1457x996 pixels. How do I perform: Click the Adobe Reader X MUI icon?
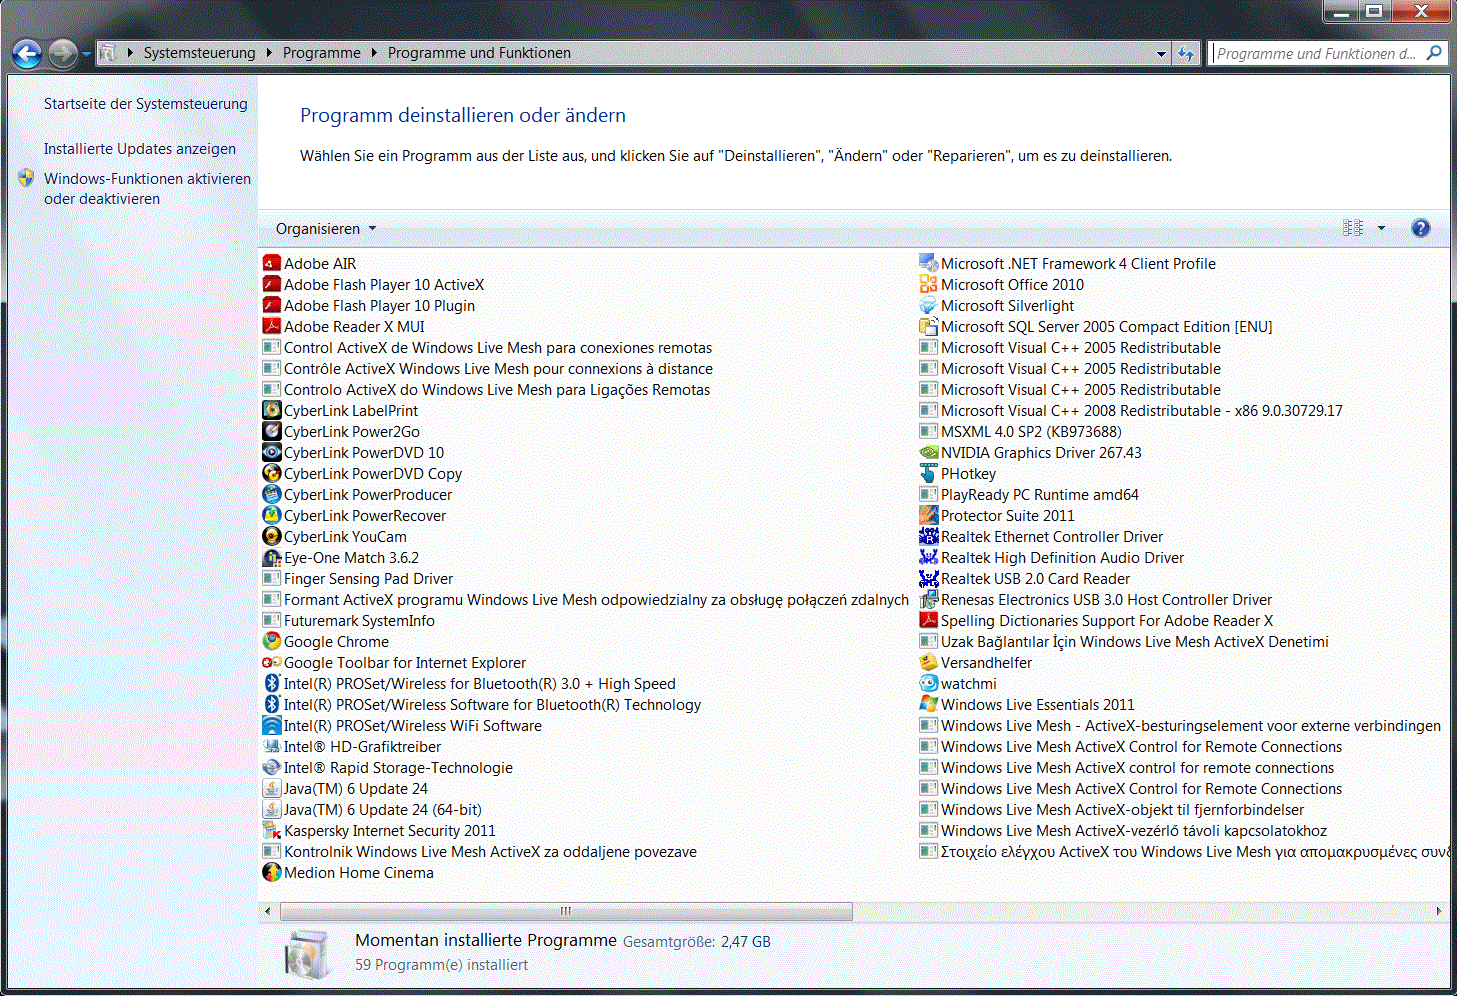point(271,326)
